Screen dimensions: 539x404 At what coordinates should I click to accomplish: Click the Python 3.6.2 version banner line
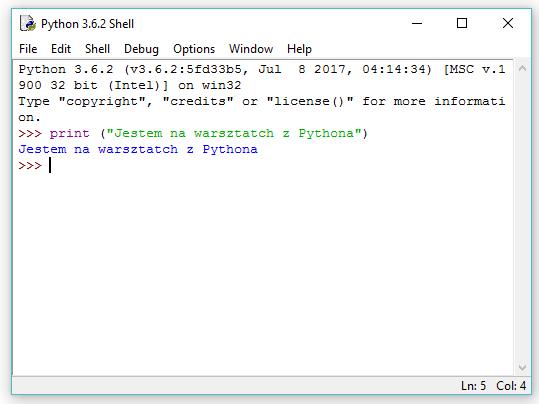pyautogui.click(x=262, y=69)
